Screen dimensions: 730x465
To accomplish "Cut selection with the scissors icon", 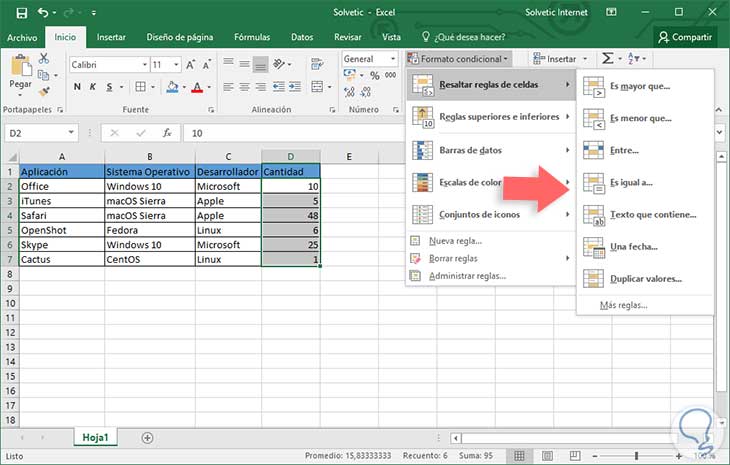I will [x=44, y=59].
